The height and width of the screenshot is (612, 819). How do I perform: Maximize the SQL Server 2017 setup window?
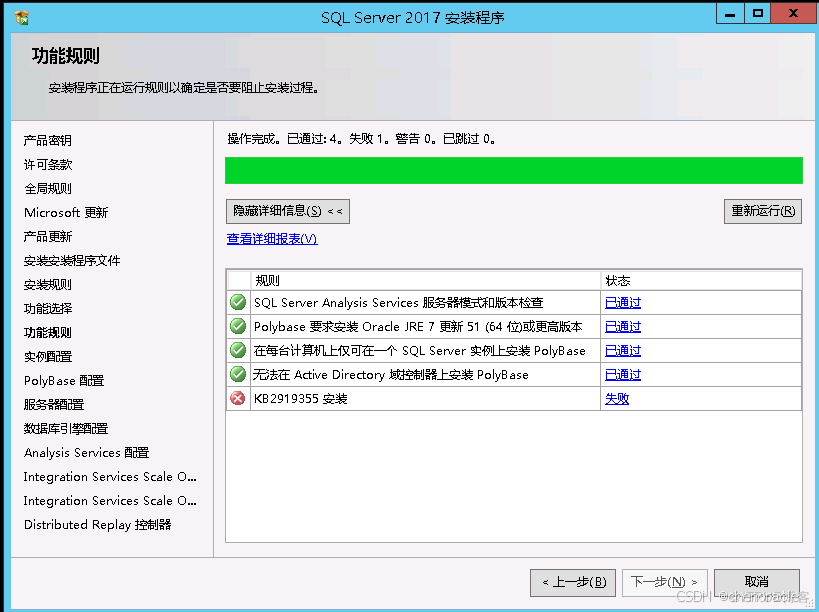[x=757, y=14]
